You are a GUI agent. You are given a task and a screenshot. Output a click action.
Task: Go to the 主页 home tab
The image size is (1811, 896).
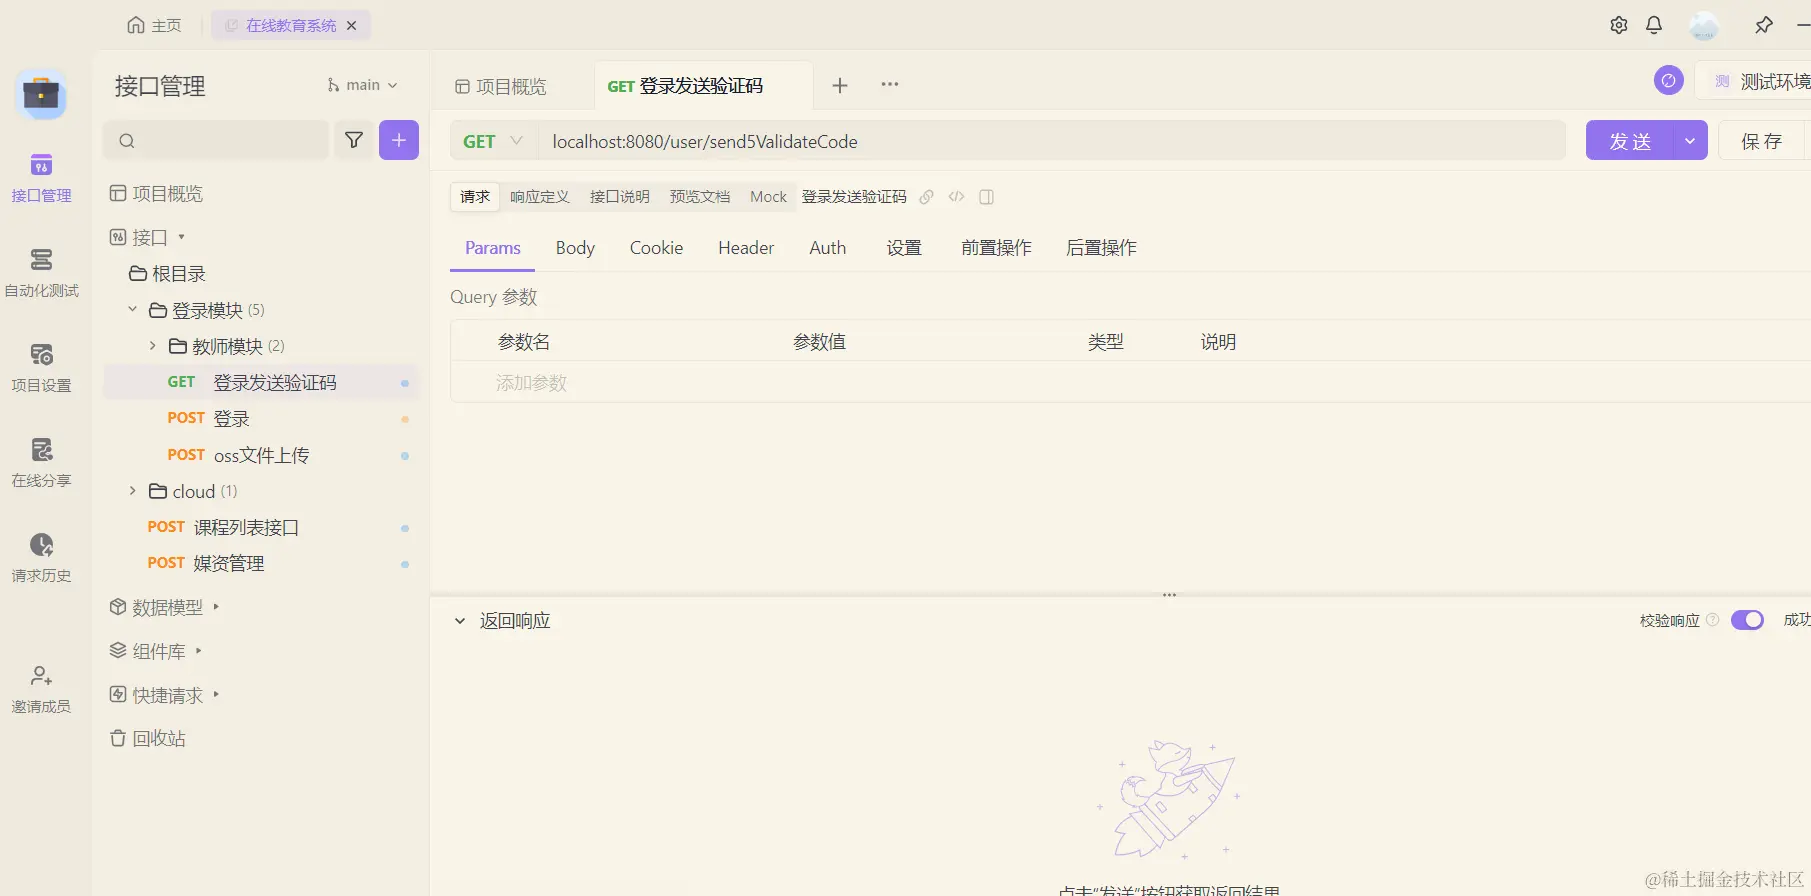coord(154,26)
